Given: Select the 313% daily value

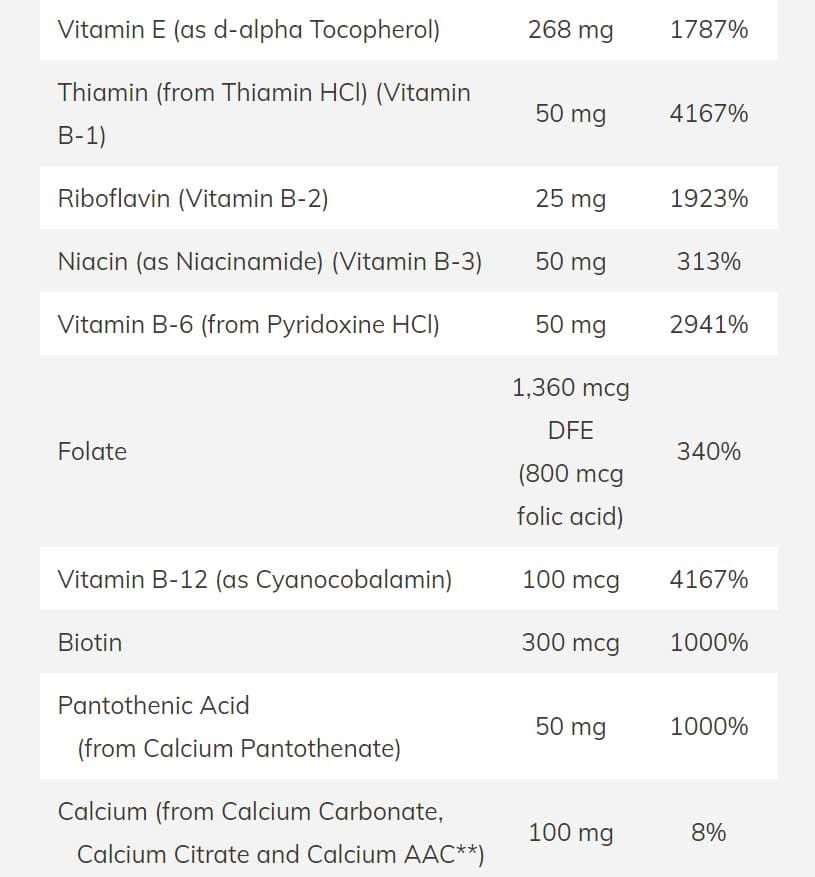Looking at the screenshot, I should [x=708, y=261].
